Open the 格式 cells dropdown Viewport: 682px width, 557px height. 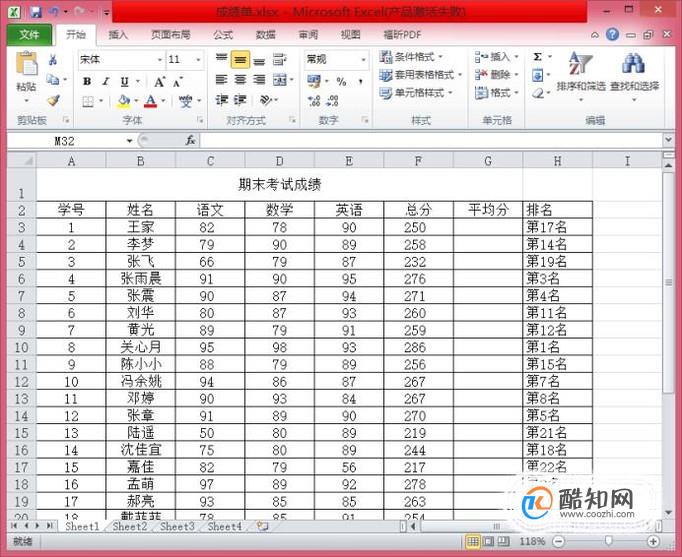tap(497, 93)
